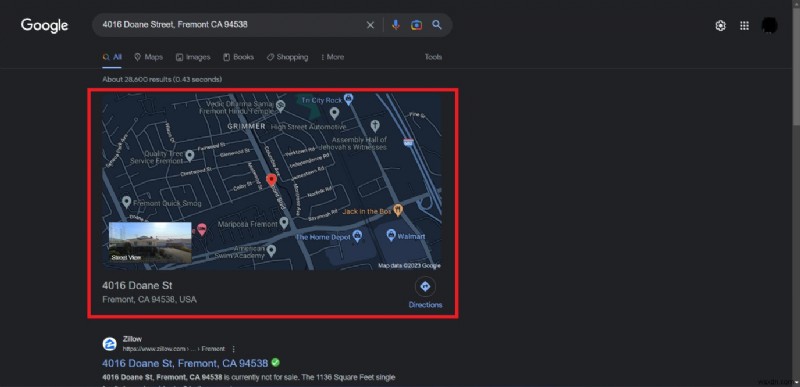This screenshot has width=800, height=387.
Task: Click the Vedic Dharma Samaj temple marker
Action: (280, 106)
